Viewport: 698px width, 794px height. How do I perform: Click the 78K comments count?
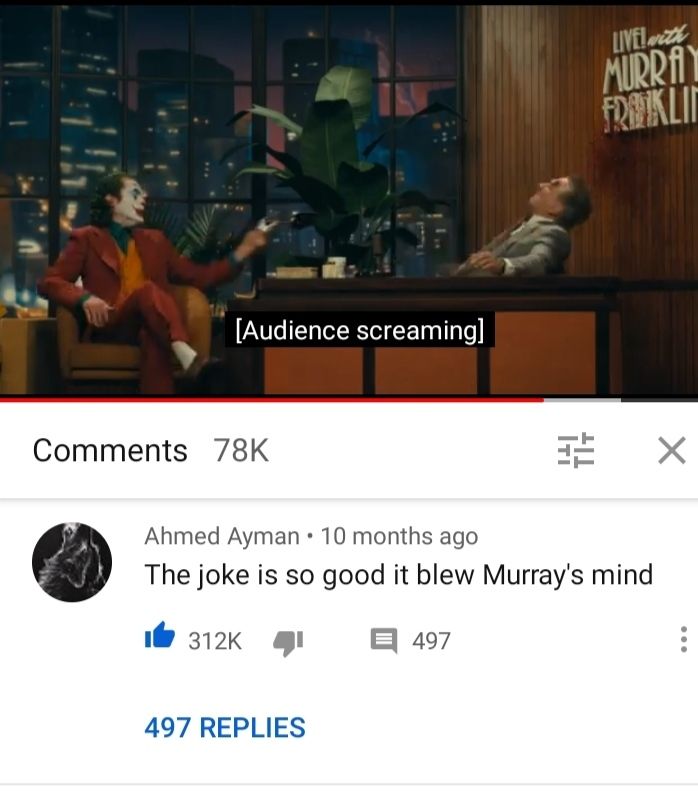[x=241, y=450]
